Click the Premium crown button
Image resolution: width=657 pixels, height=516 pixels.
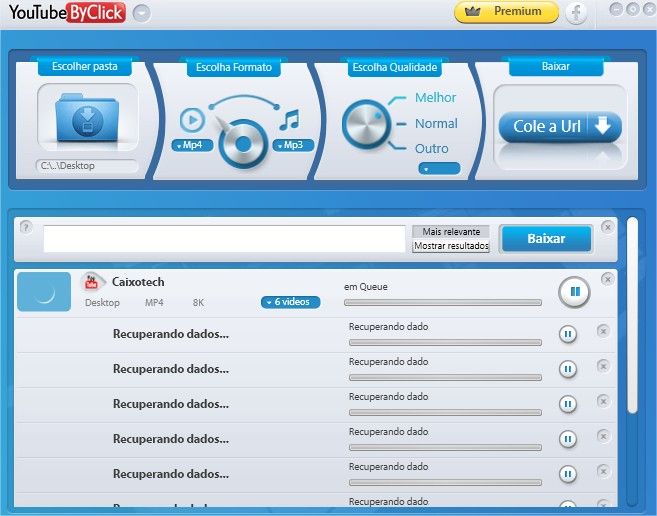coord(506,11)
